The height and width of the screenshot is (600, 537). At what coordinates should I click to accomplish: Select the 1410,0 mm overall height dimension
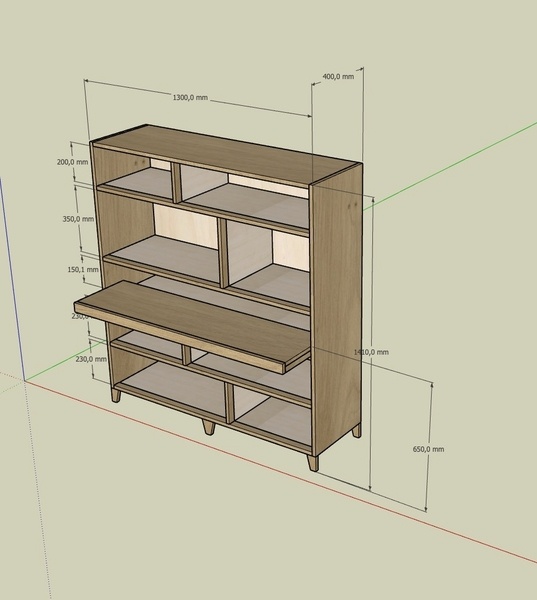click(x=371, y=352)
